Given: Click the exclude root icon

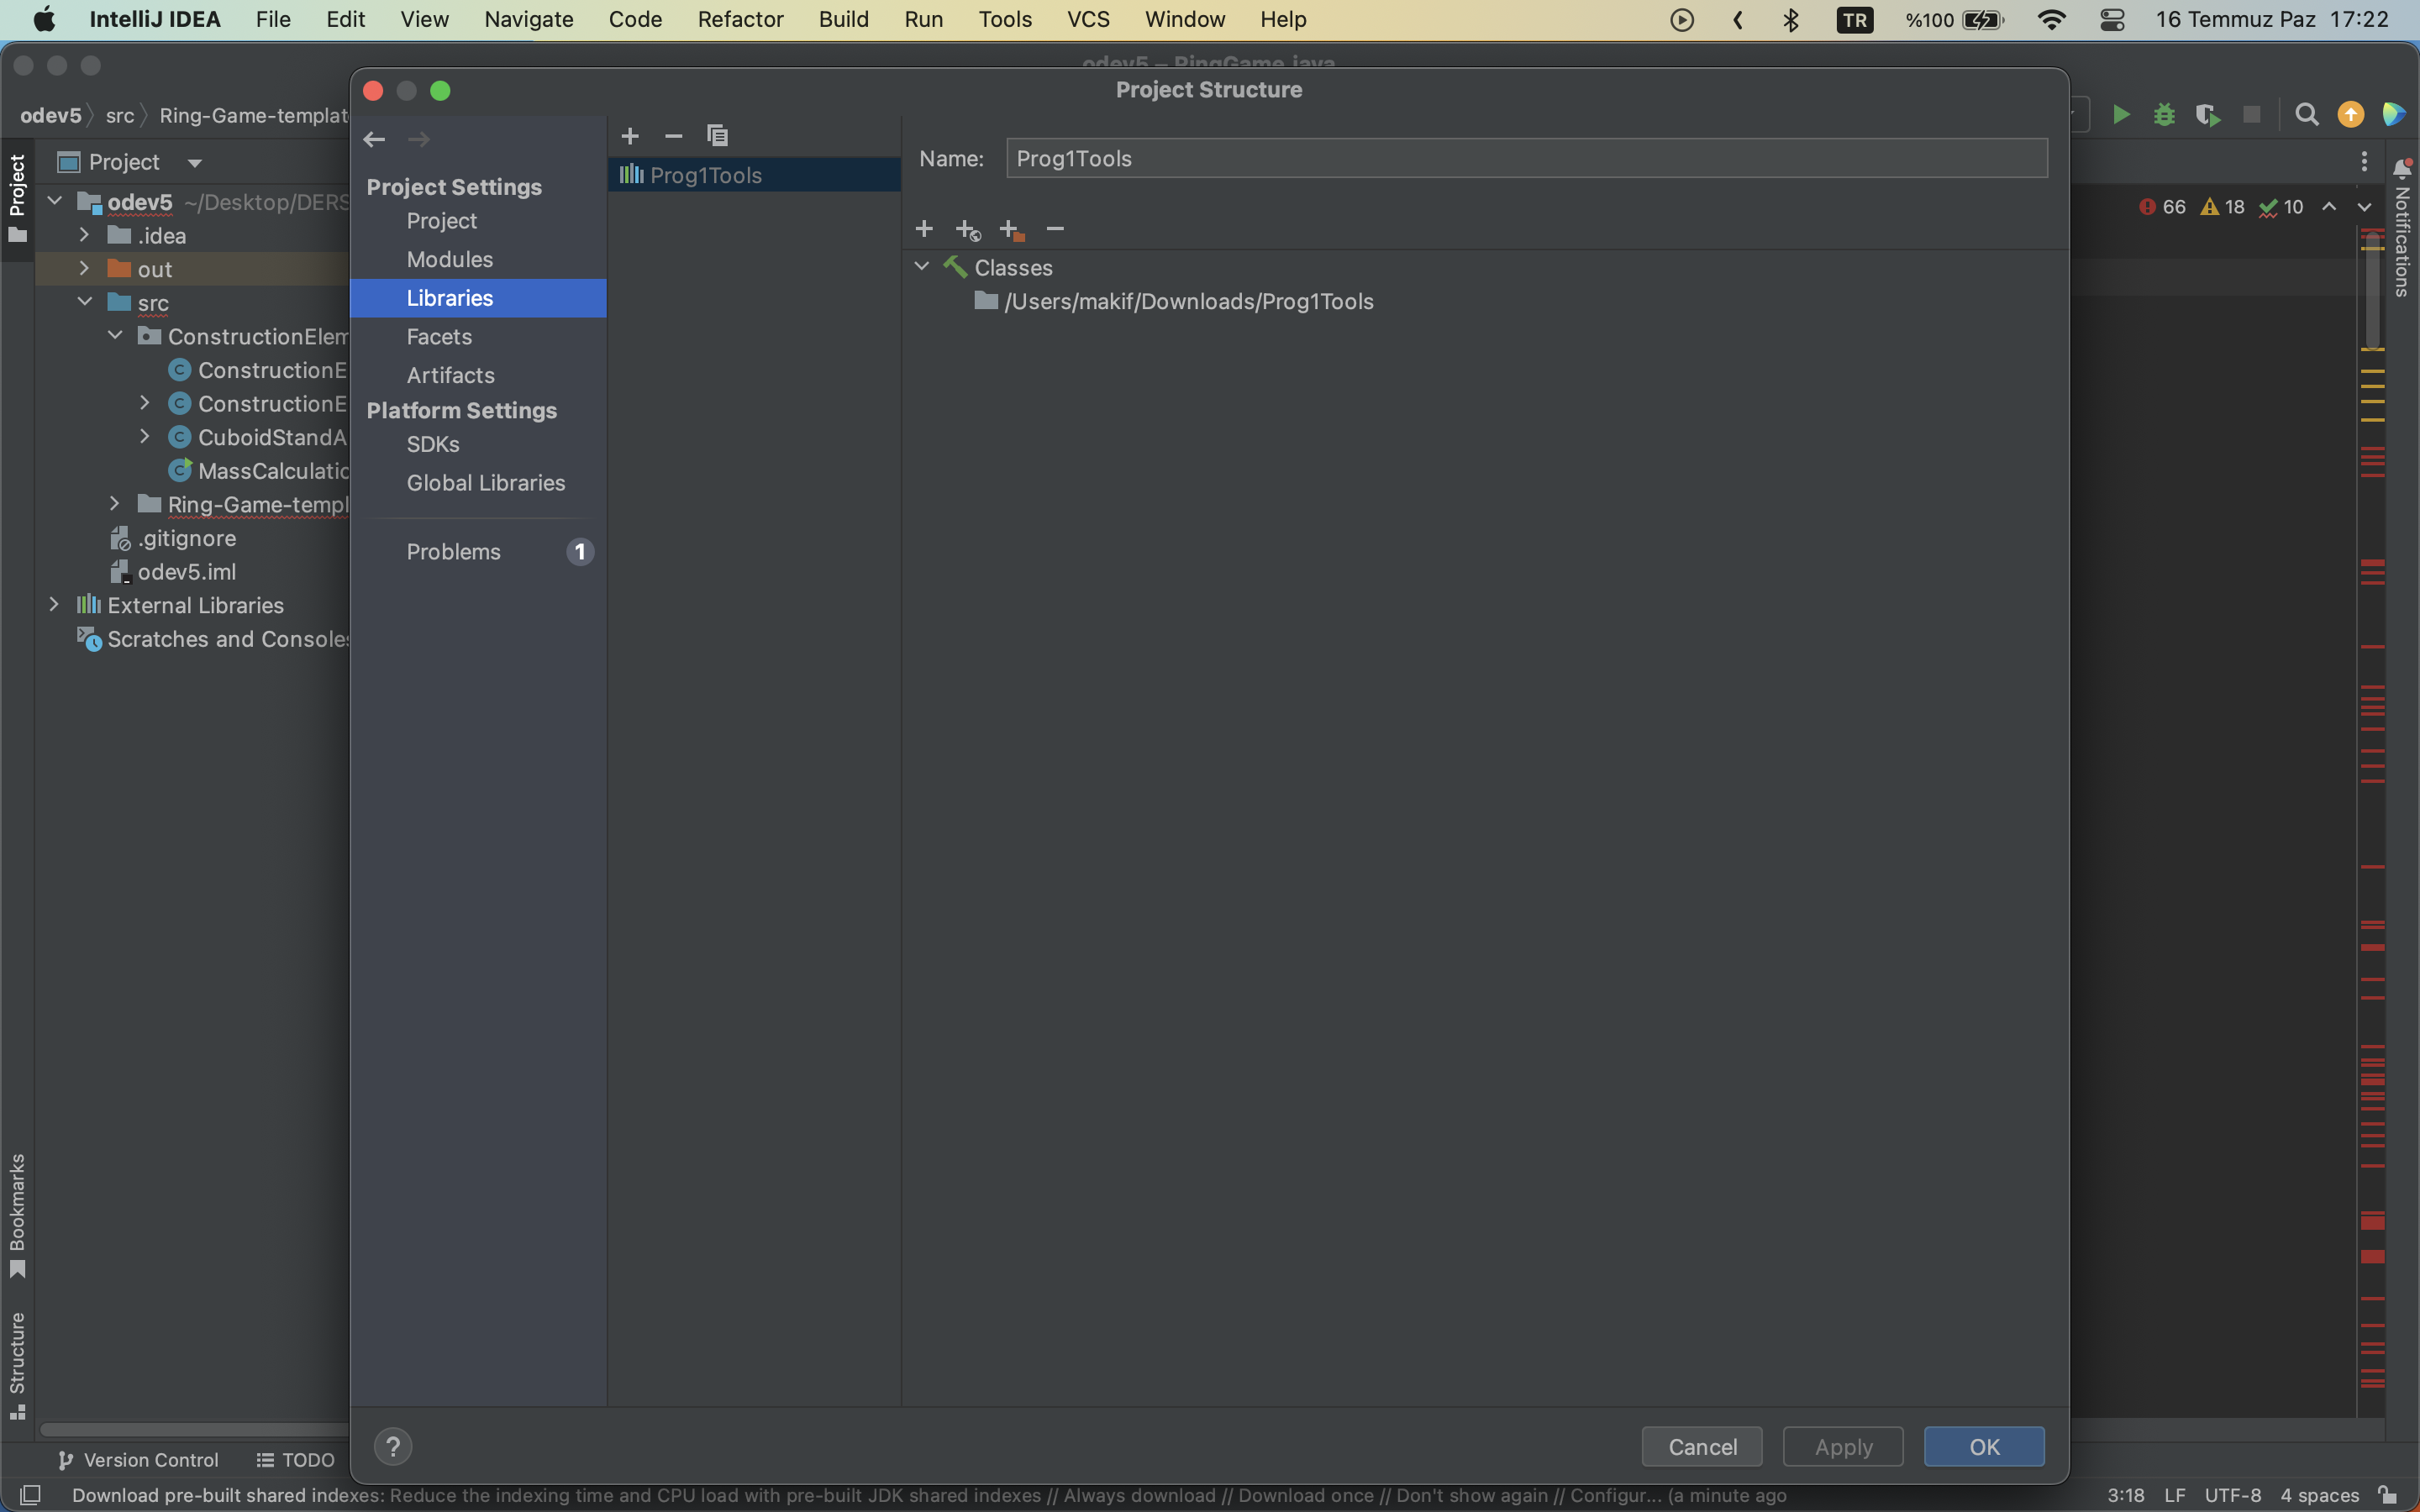Looking at the screenshot, I should pos(1011,230).
